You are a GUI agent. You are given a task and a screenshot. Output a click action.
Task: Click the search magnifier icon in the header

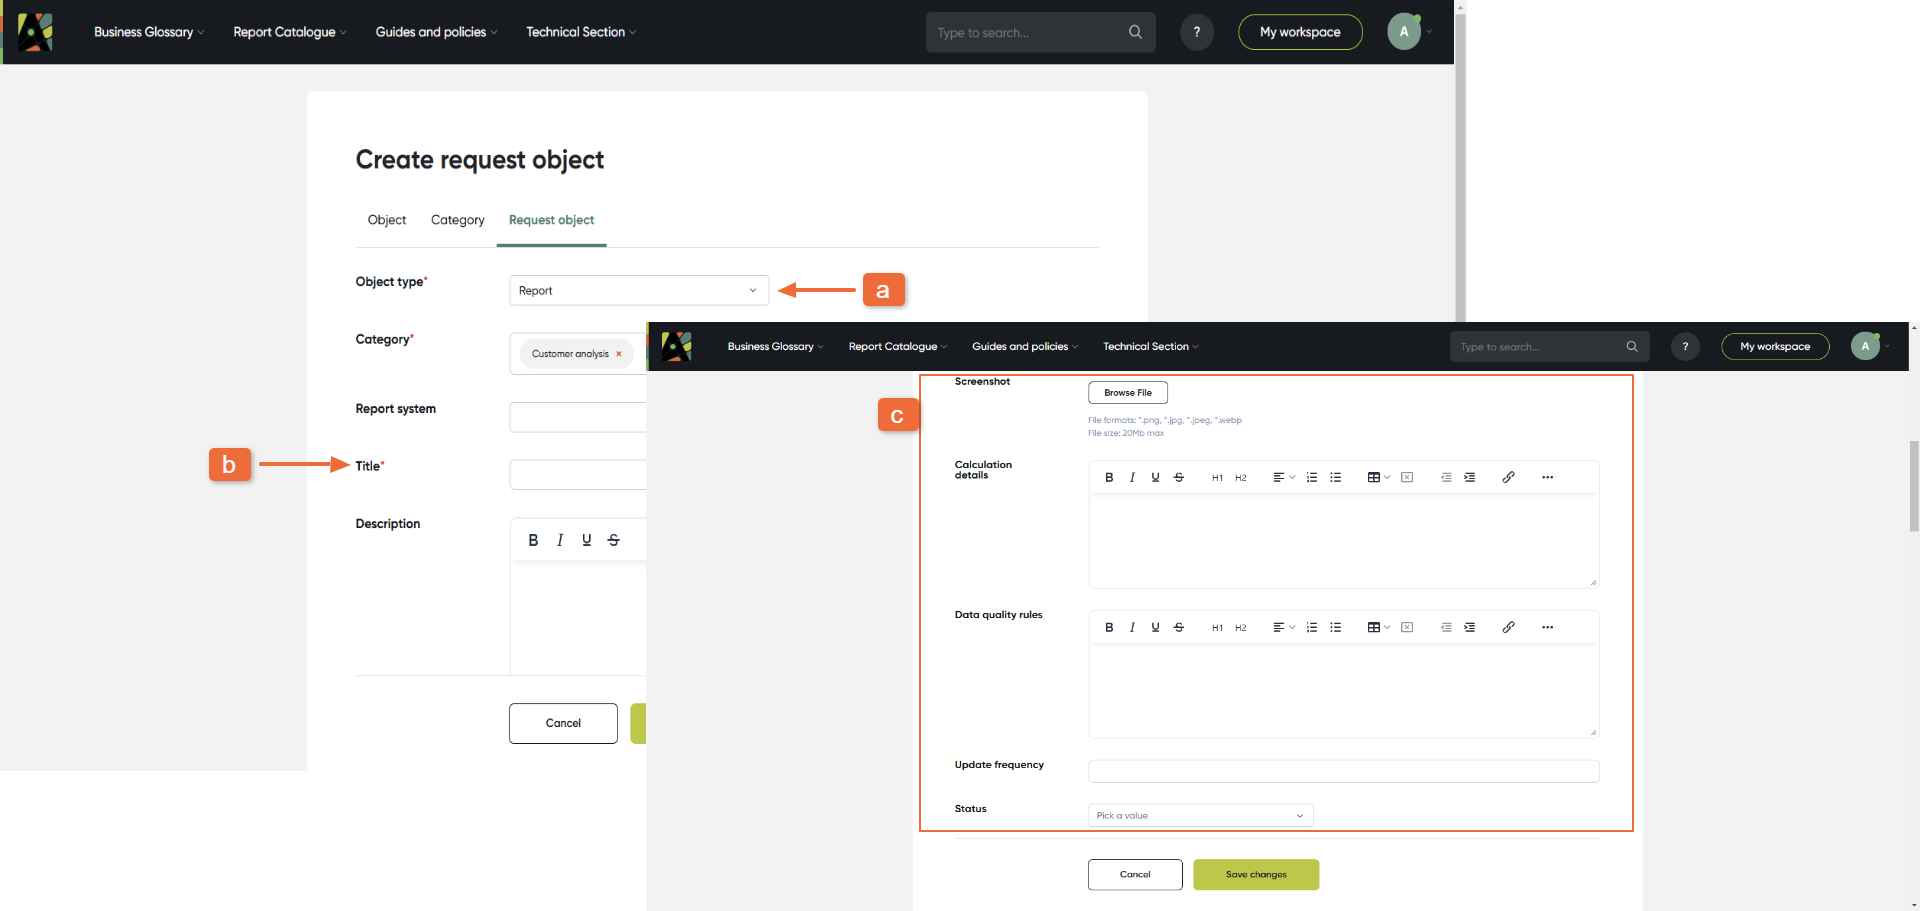click(1135, 31)
